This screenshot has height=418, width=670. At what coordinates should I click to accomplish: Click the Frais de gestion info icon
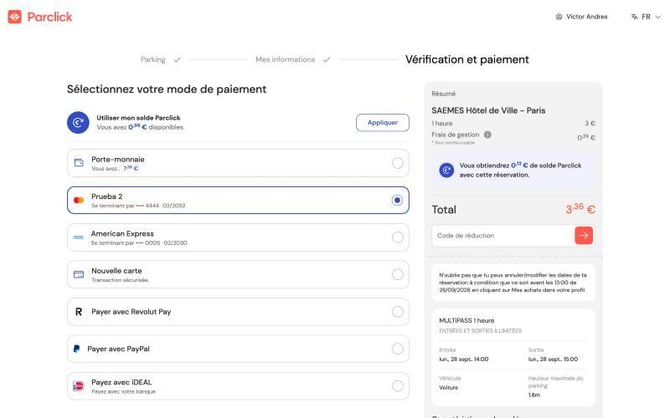coord(487,135)
